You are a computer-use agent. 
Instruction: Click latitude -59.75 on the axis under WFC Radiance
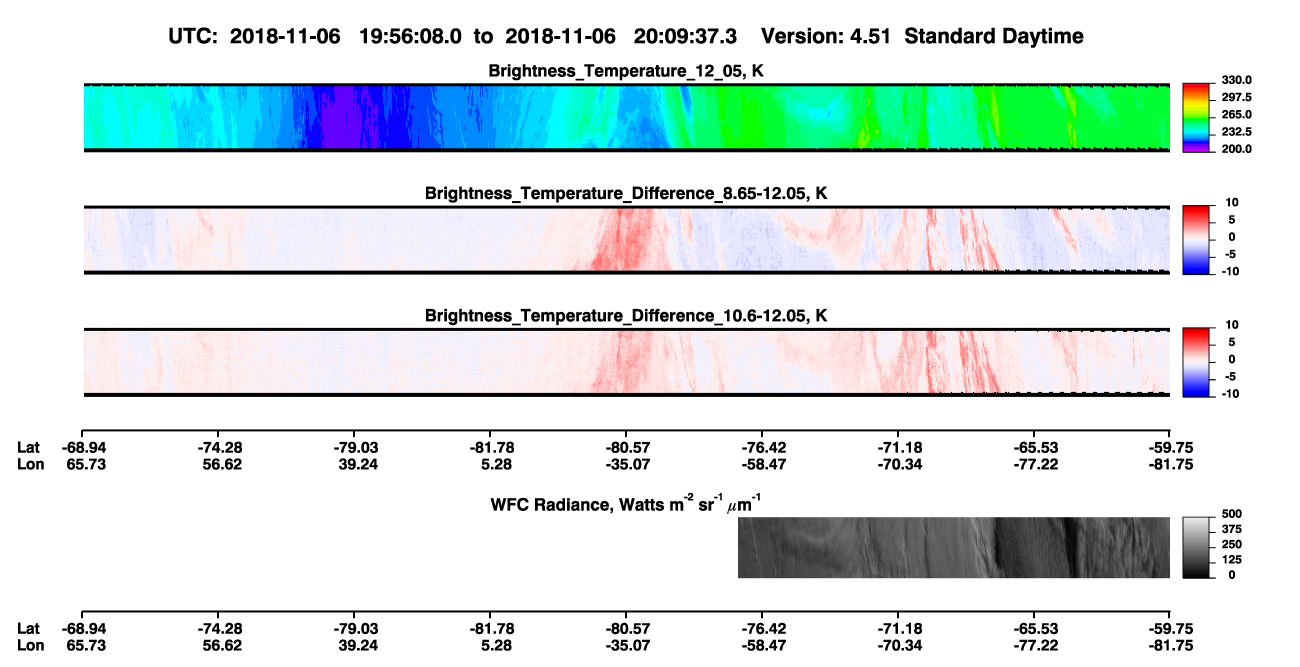click(x=1171, y=628)
